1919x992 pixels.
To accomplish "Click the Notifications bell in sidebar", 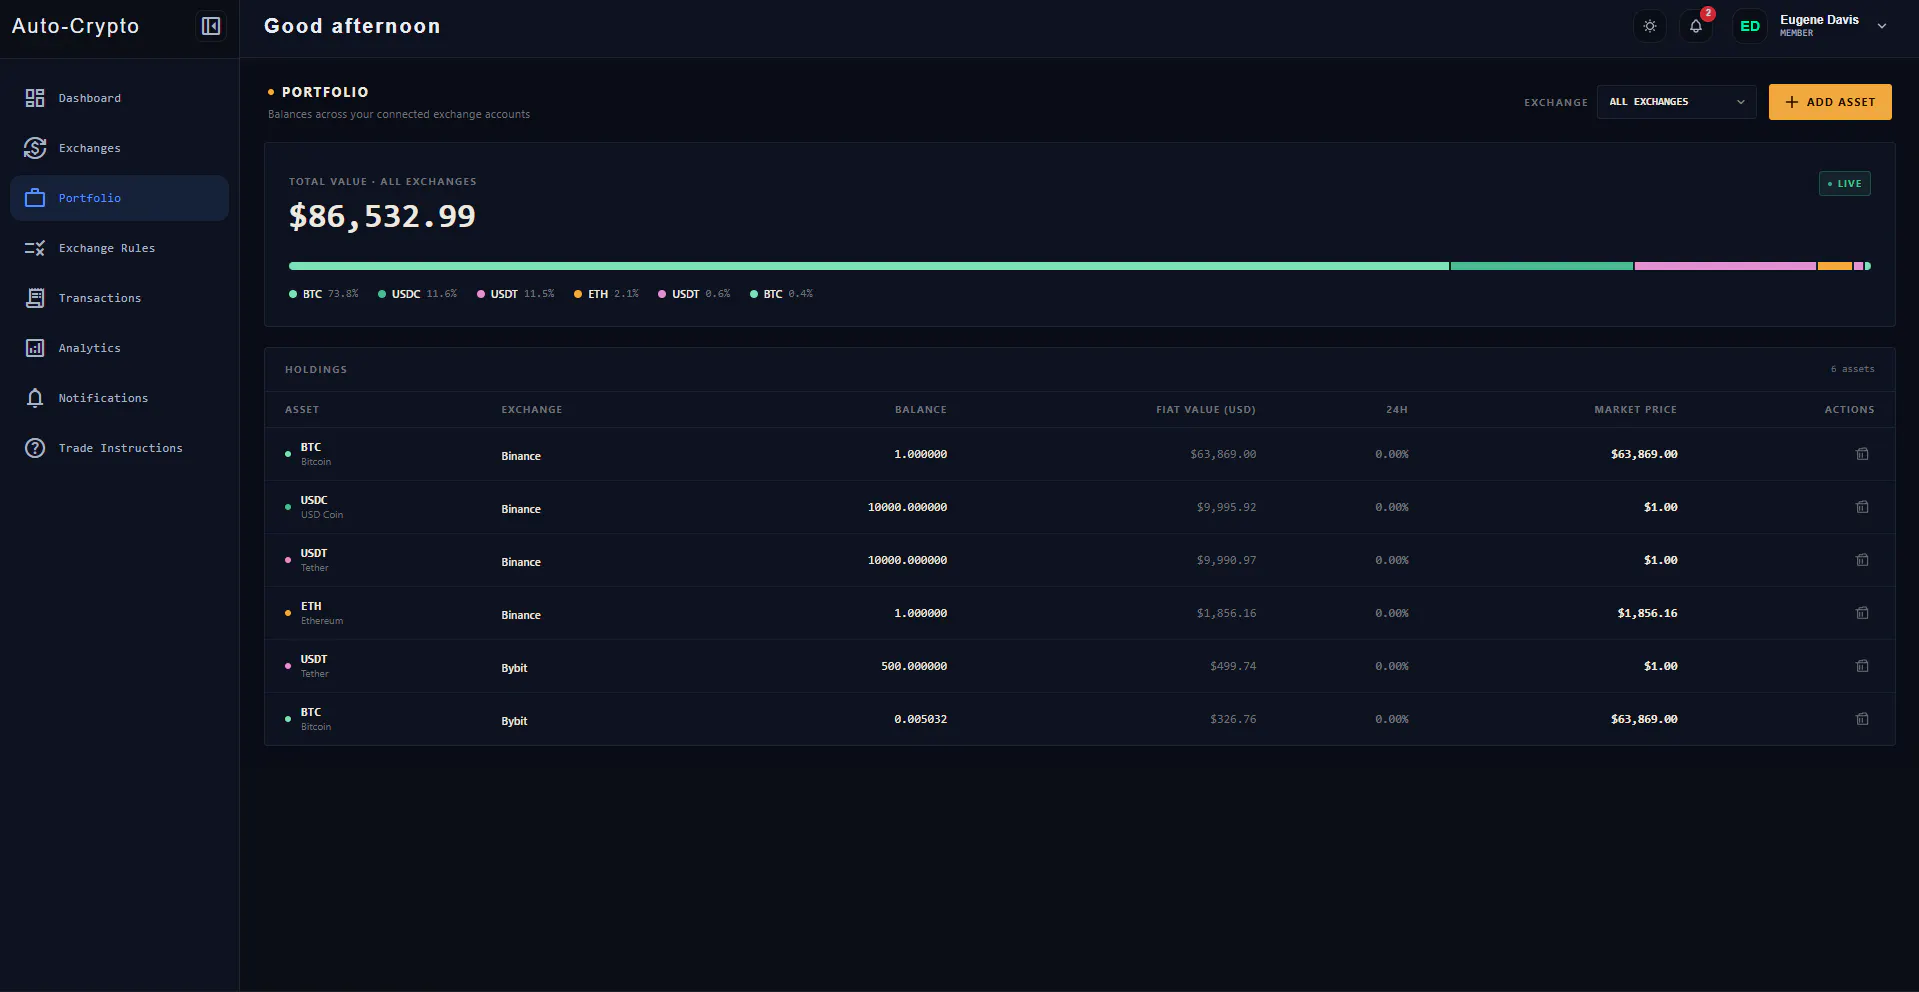I will [x=35, y=398].
